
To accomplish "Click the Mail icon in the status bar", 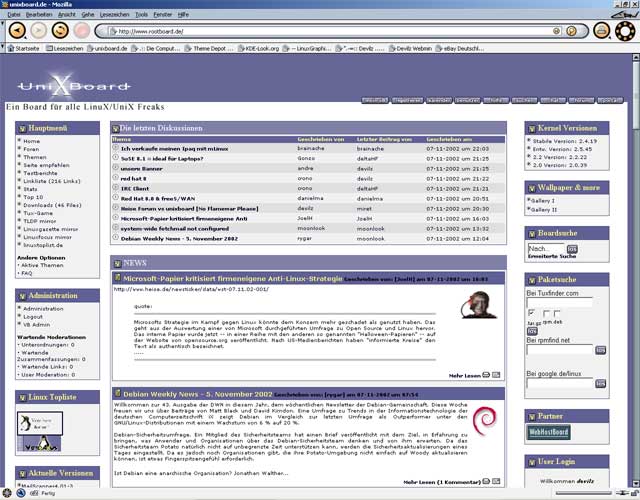I will click(x=20, y=493).
